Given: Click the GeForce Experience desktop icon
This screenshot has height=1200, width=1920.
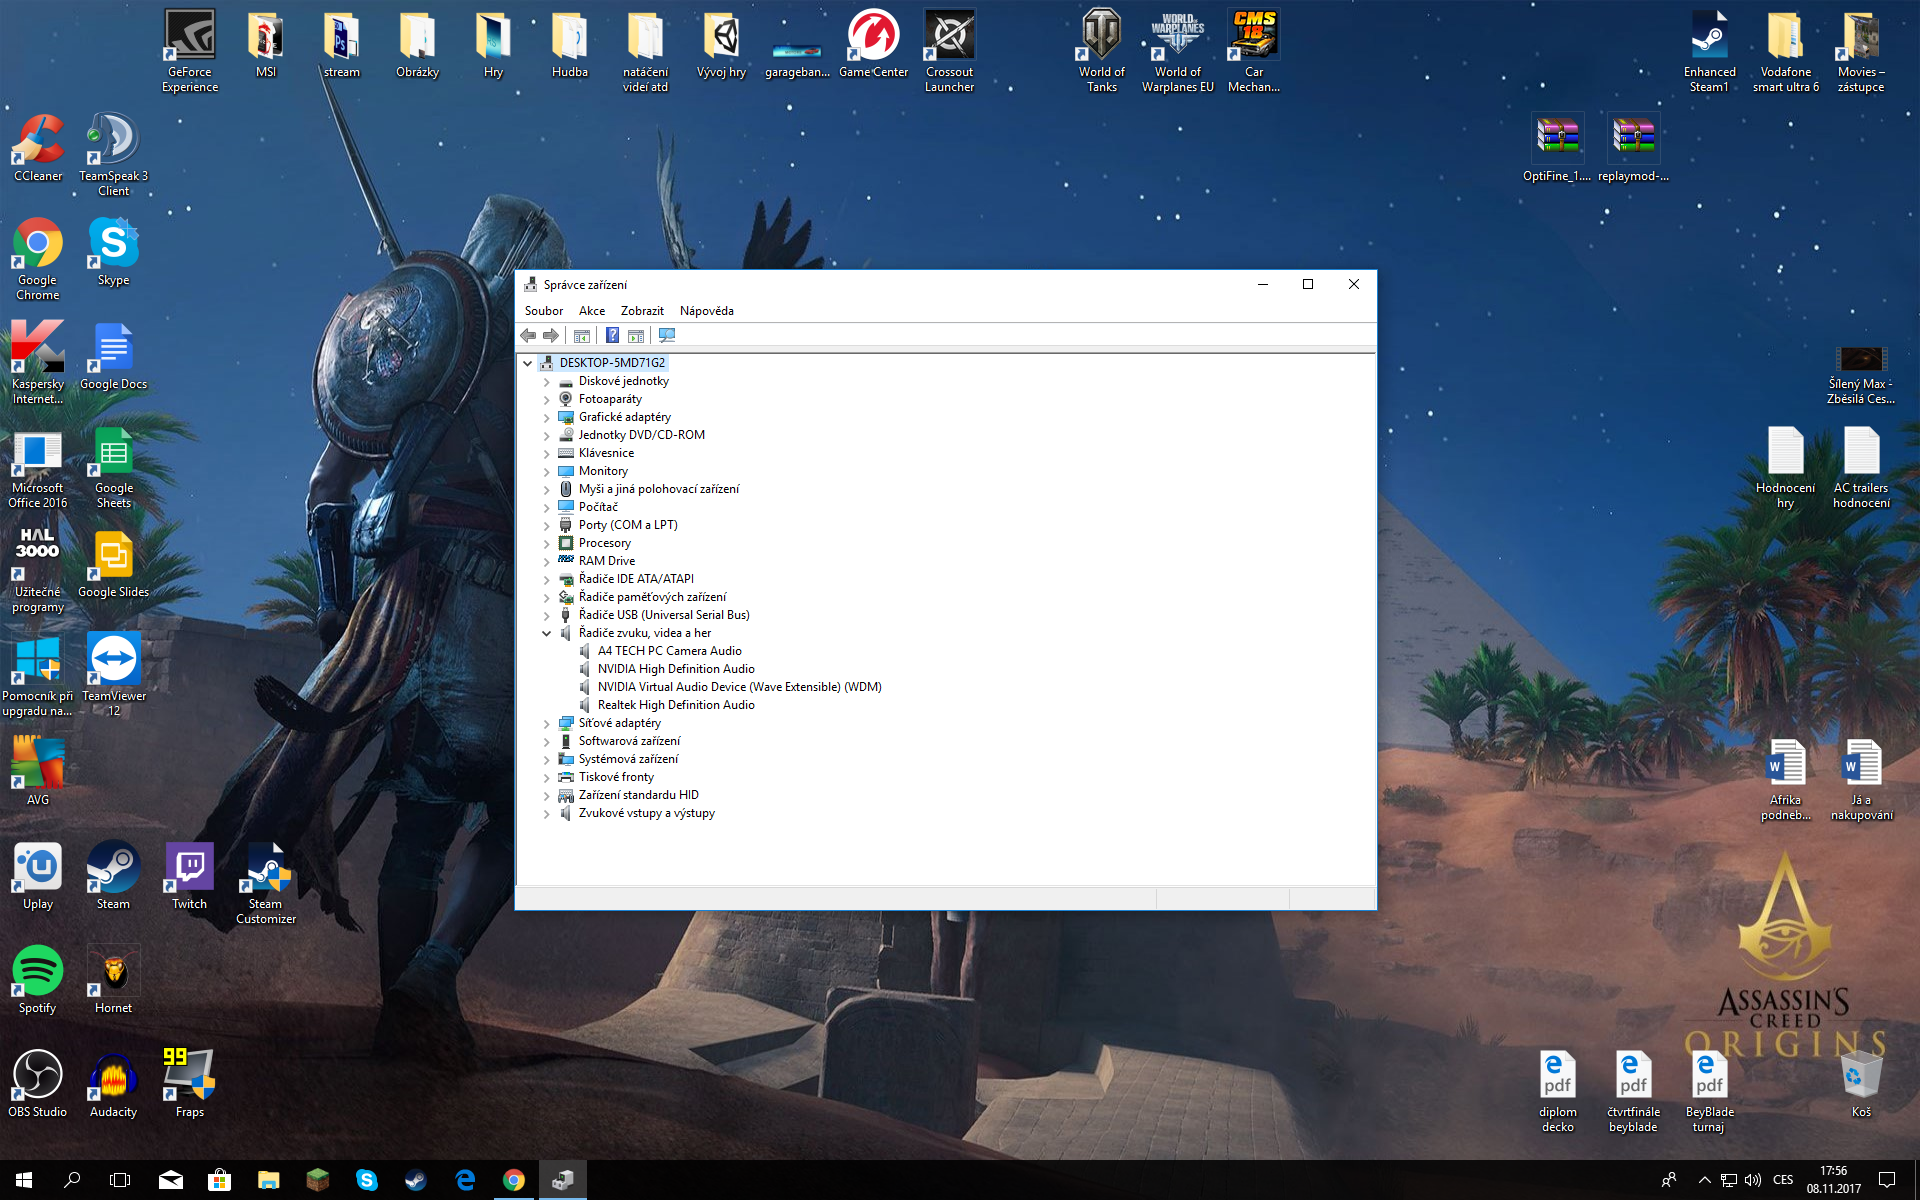Looking at the screenshot, I should [190, 50].
